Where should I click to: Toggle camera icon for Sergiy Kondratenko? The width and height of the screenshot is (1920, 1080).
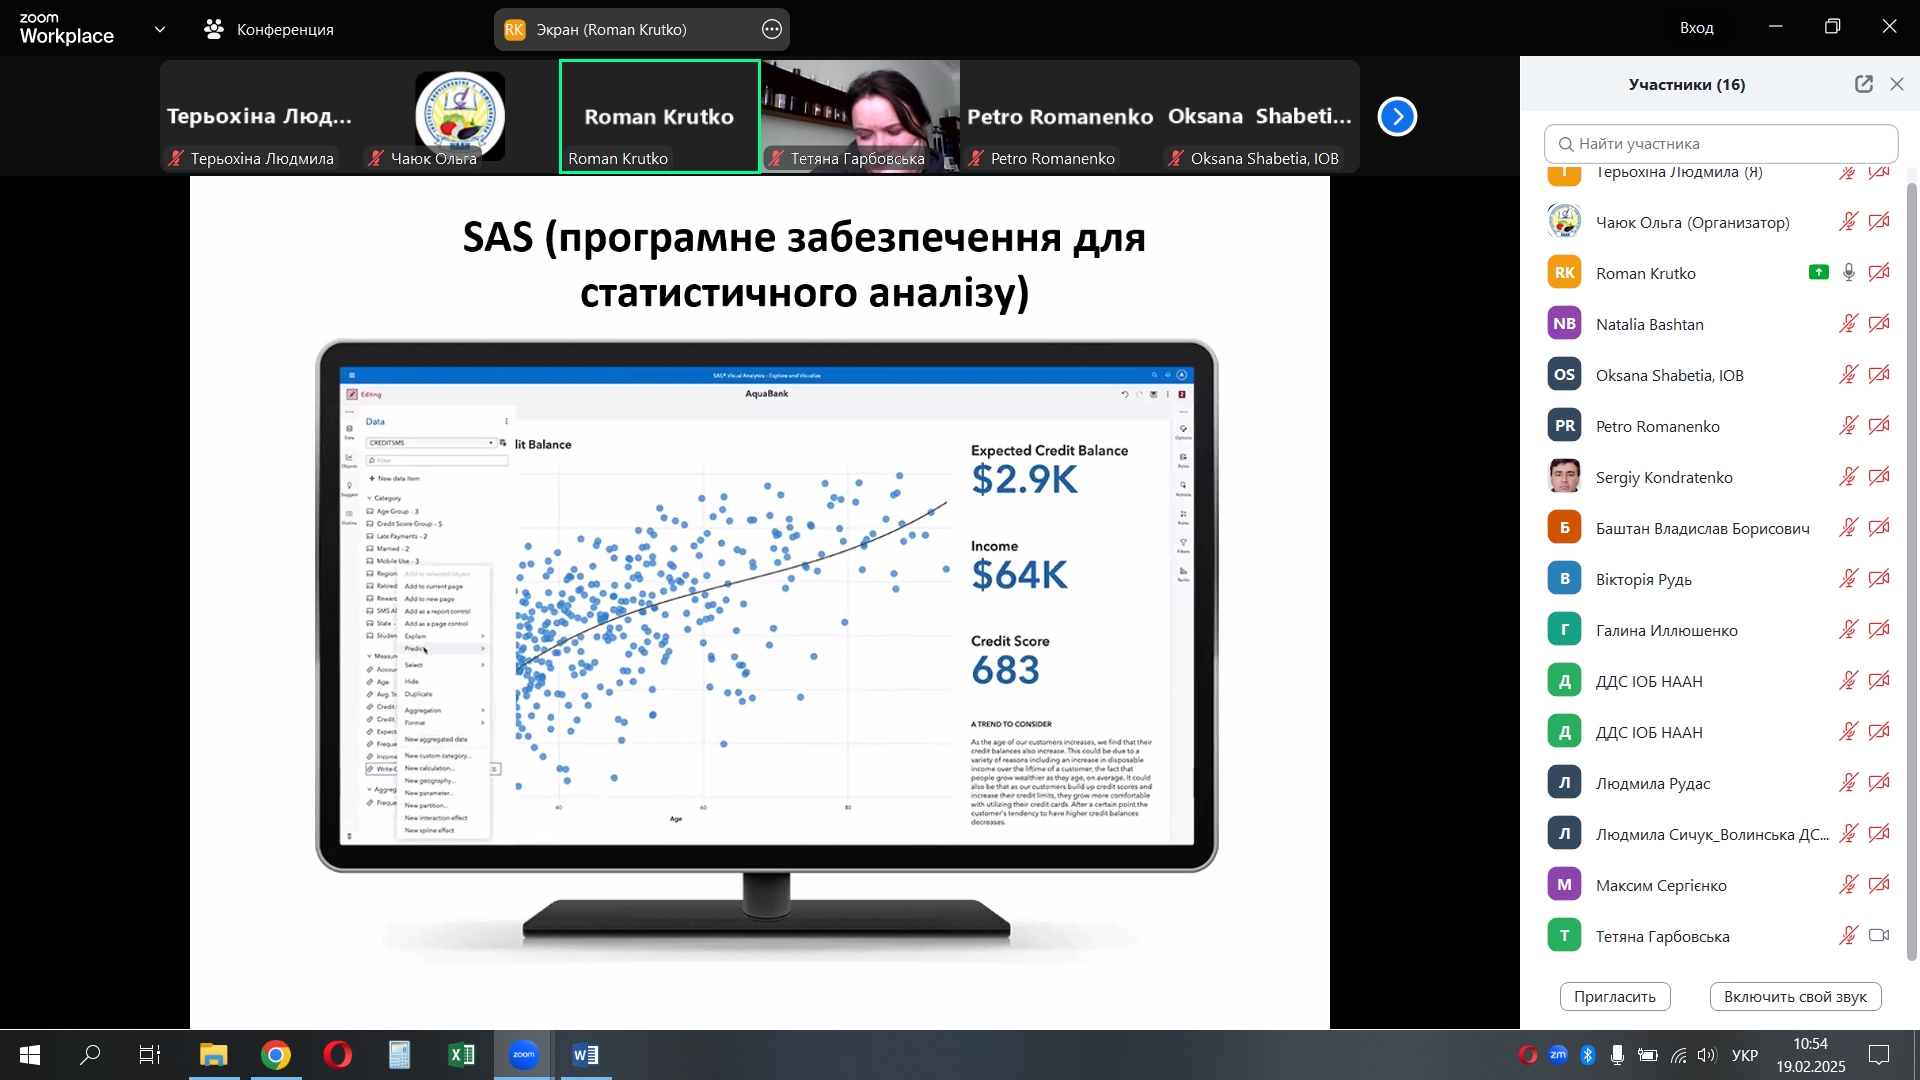(1880, 477)
